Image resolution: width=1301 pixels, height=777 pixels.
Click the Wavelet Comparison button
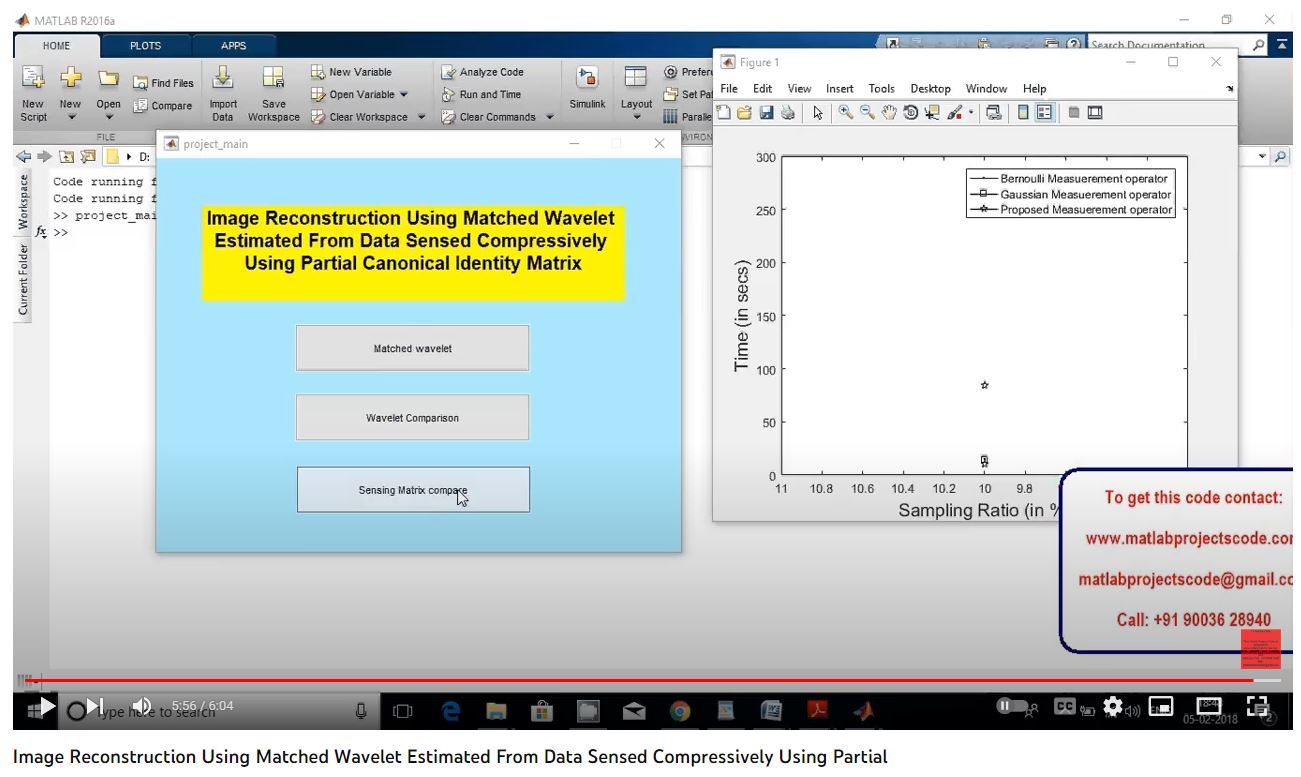coord(412,418)
